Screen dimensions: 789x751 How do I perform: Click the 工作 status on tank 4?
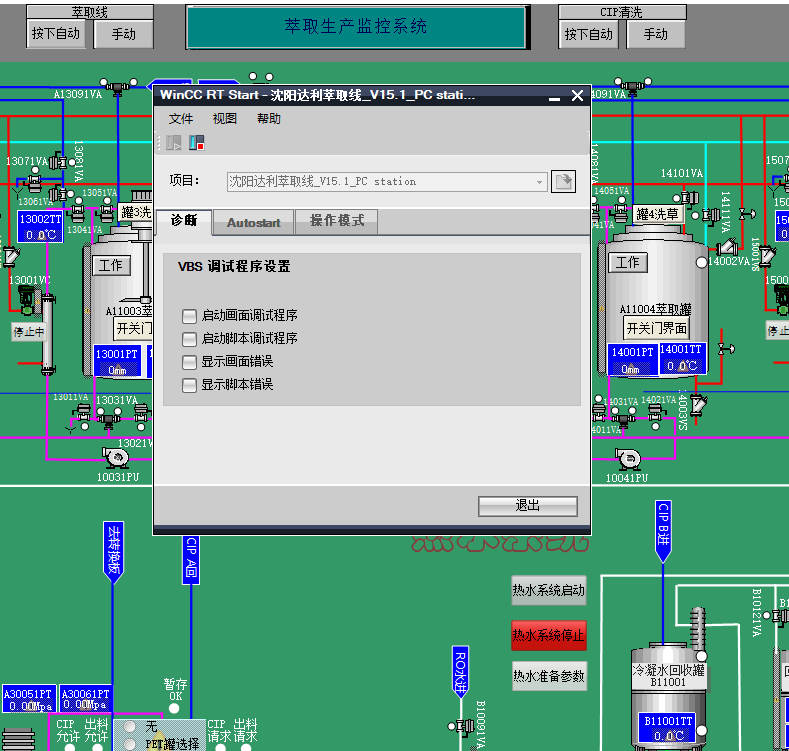pyautogui.click(x=628, y=262)
